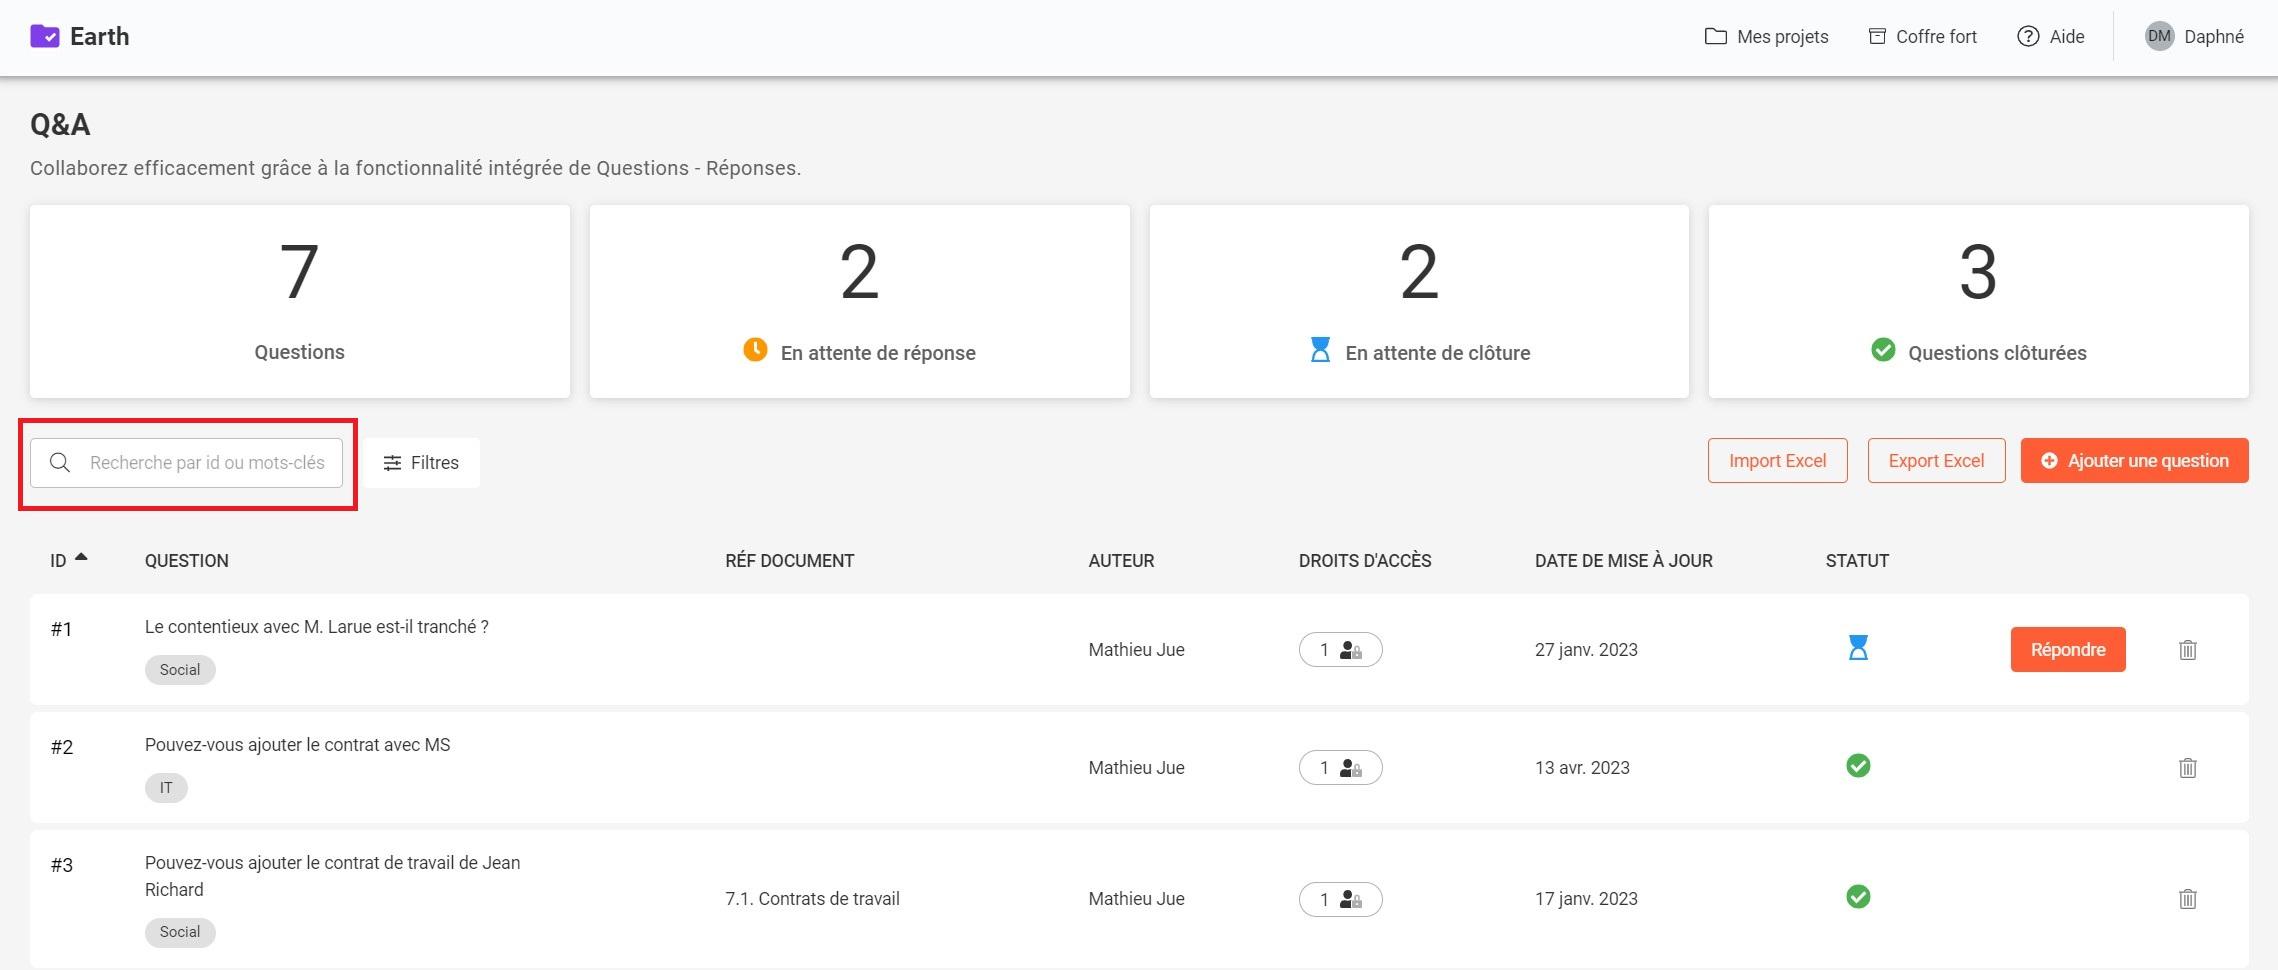Viewport: 2278px width, 970px height.
Task: Click the Aide question mark icon
Action: [2028, 37]
